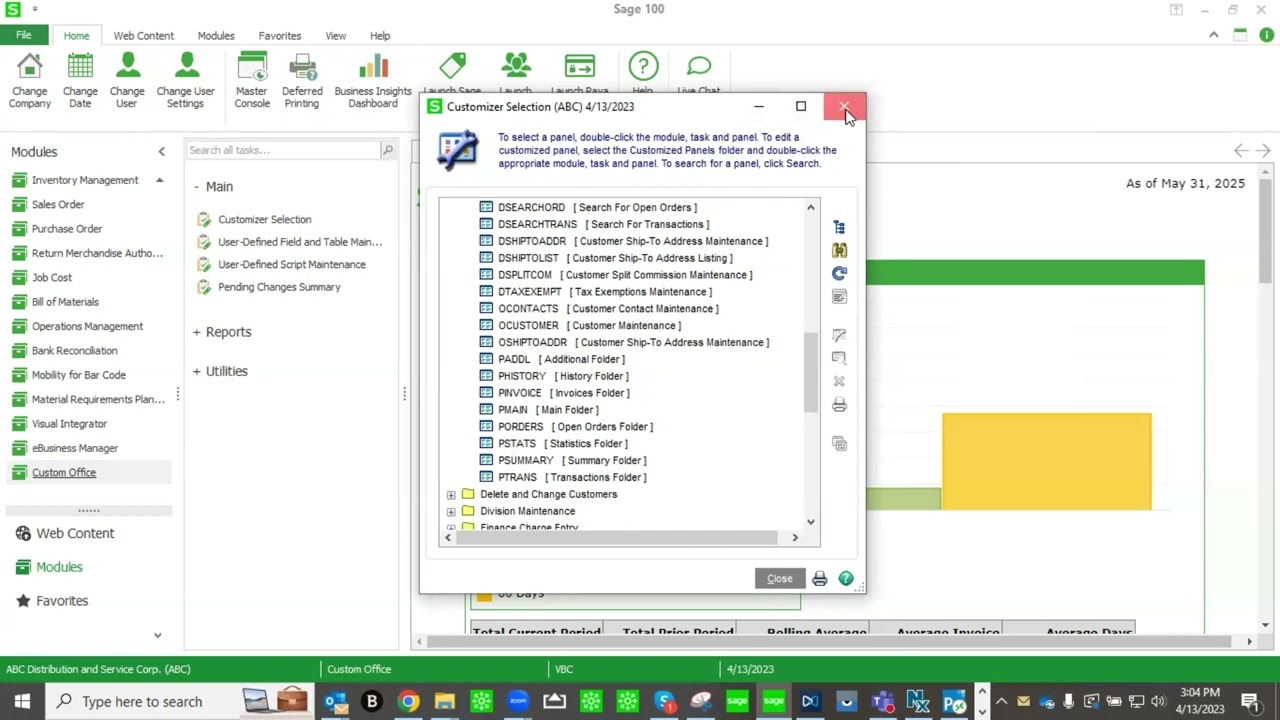Click the Search all tasks input field
This screenshot has width=1280, height=720.
point(284,150)
